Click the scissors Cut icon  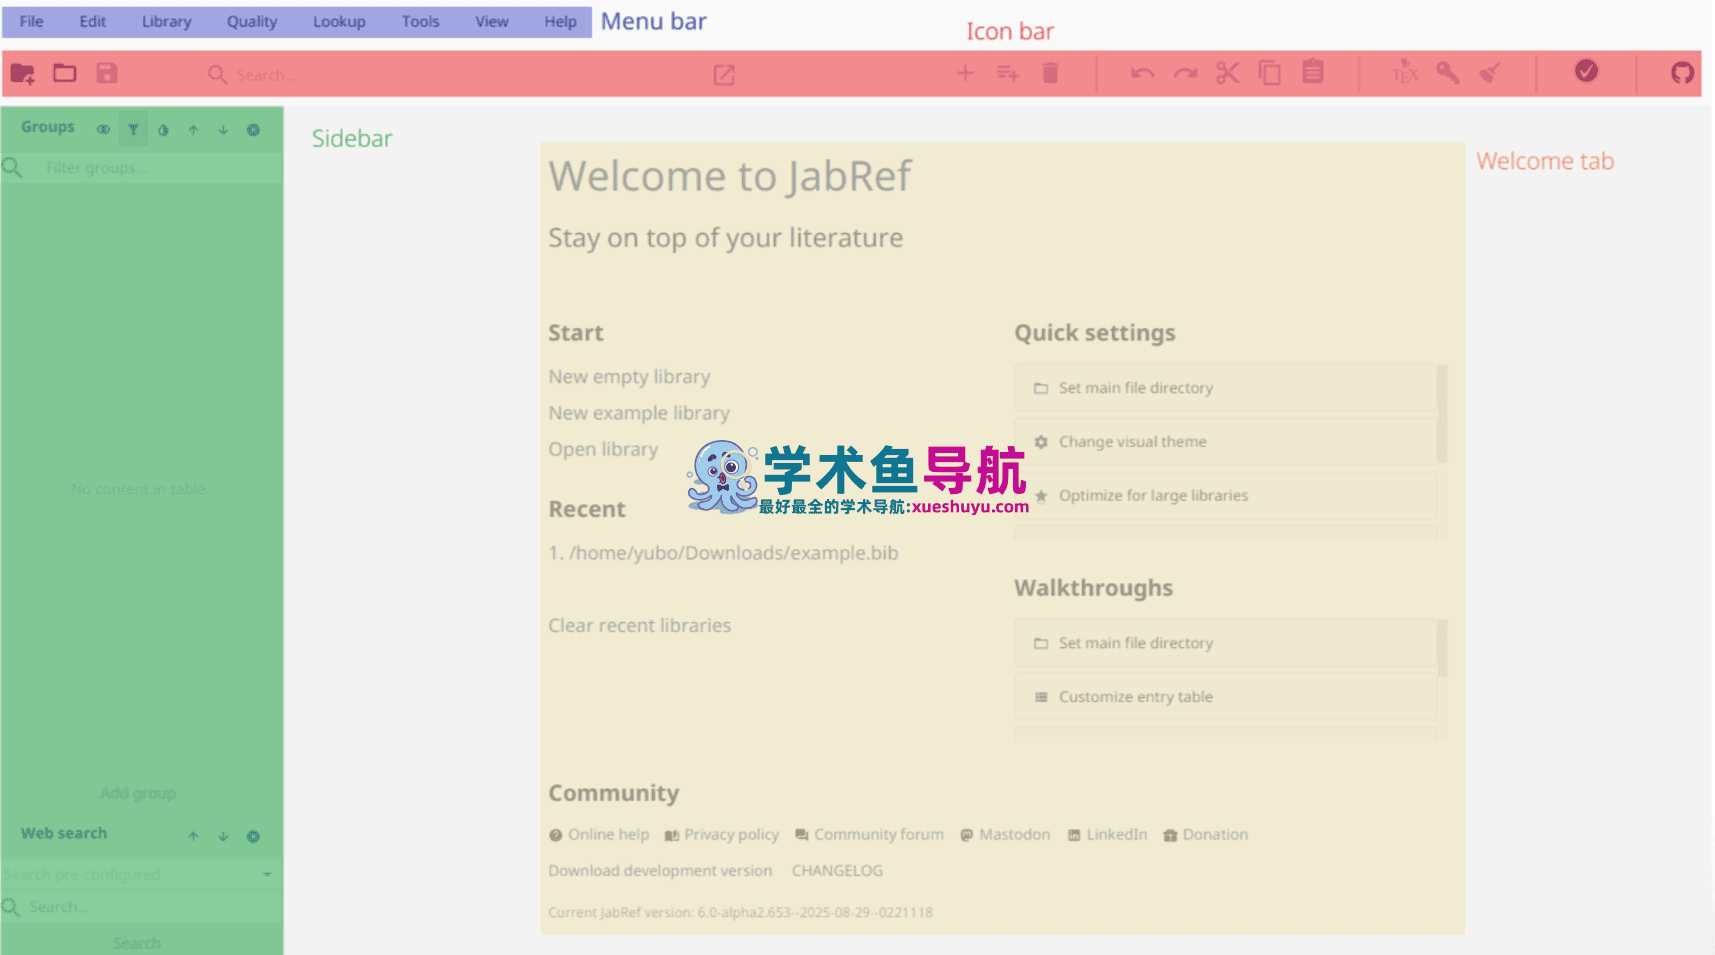point(1227,73)
